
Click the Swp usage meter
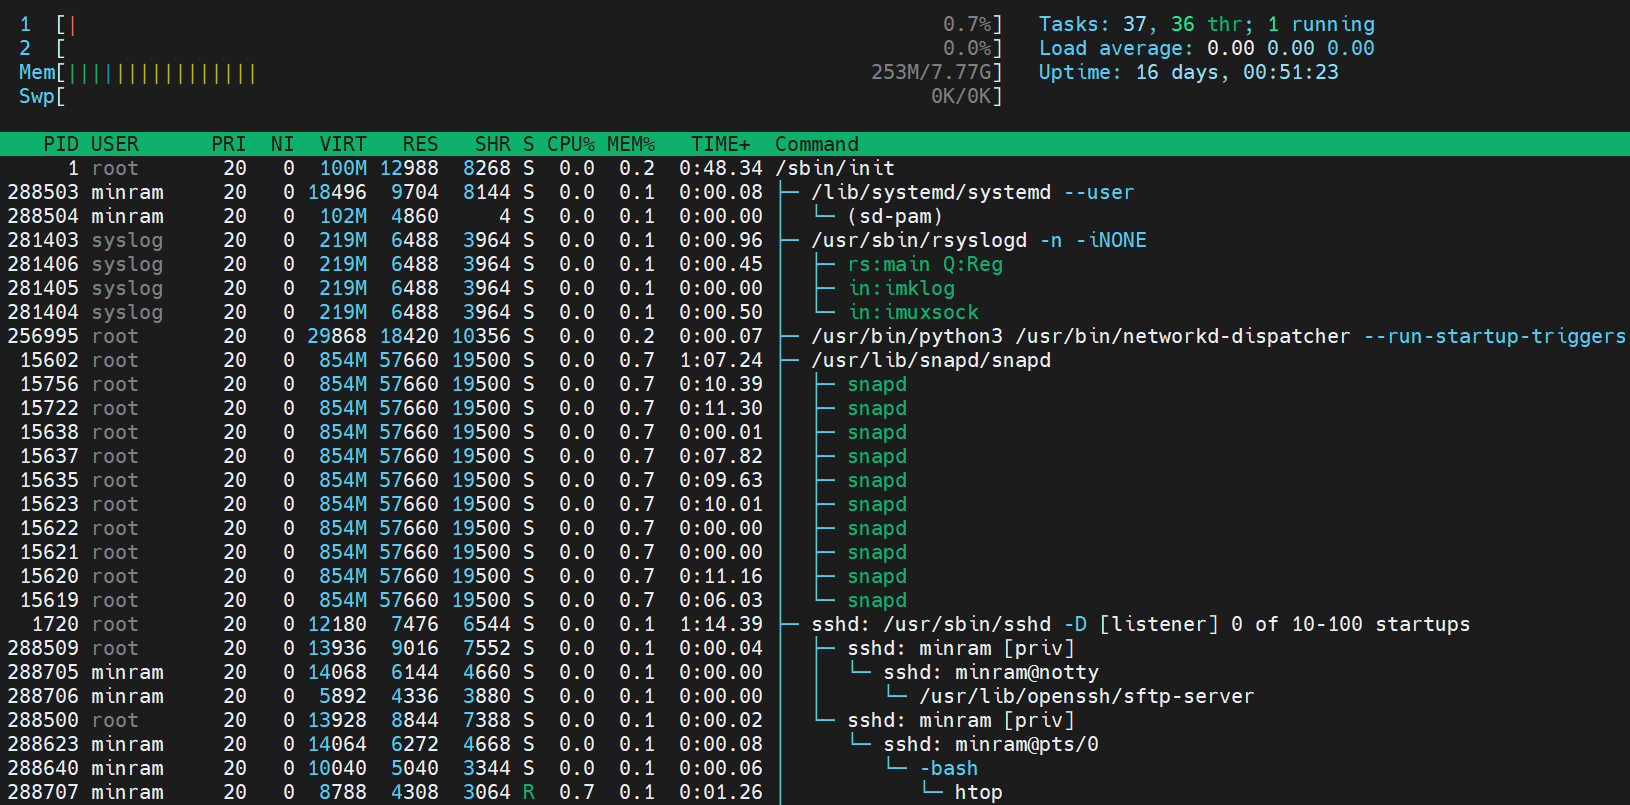tap(511, 96)
